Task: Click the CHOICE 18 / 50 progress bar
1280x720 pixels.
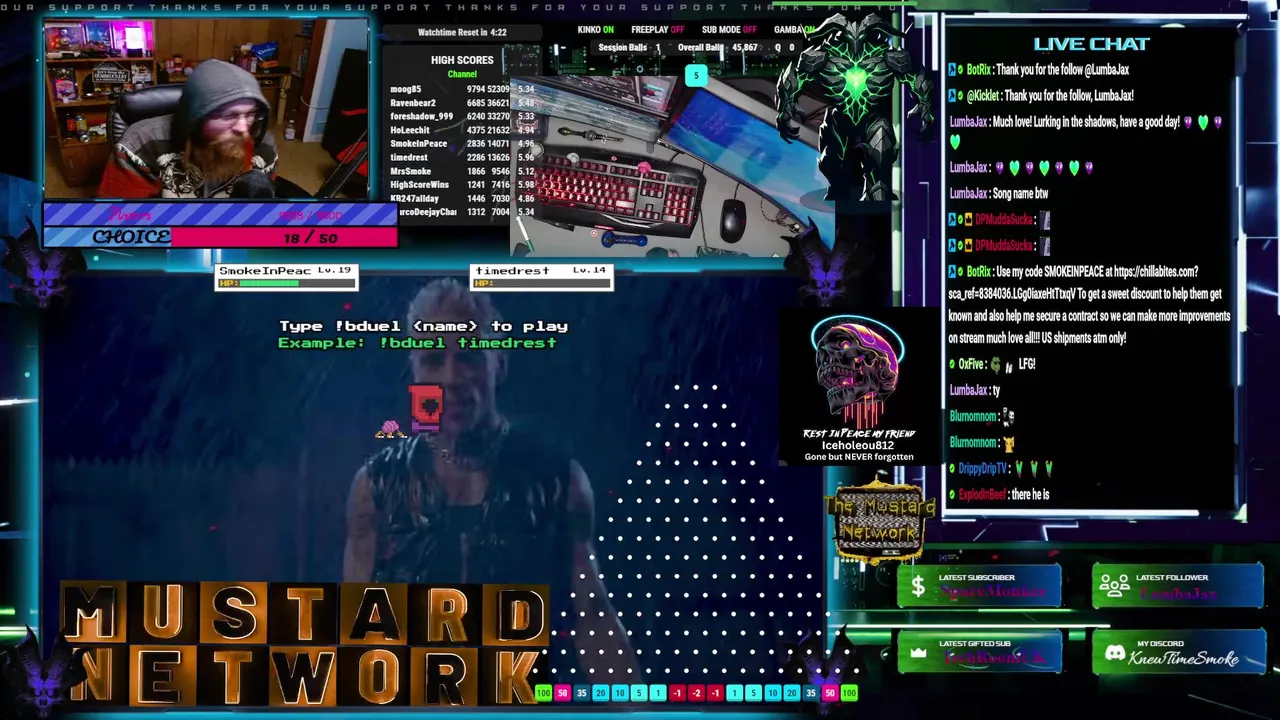Action: pos(220,237)
